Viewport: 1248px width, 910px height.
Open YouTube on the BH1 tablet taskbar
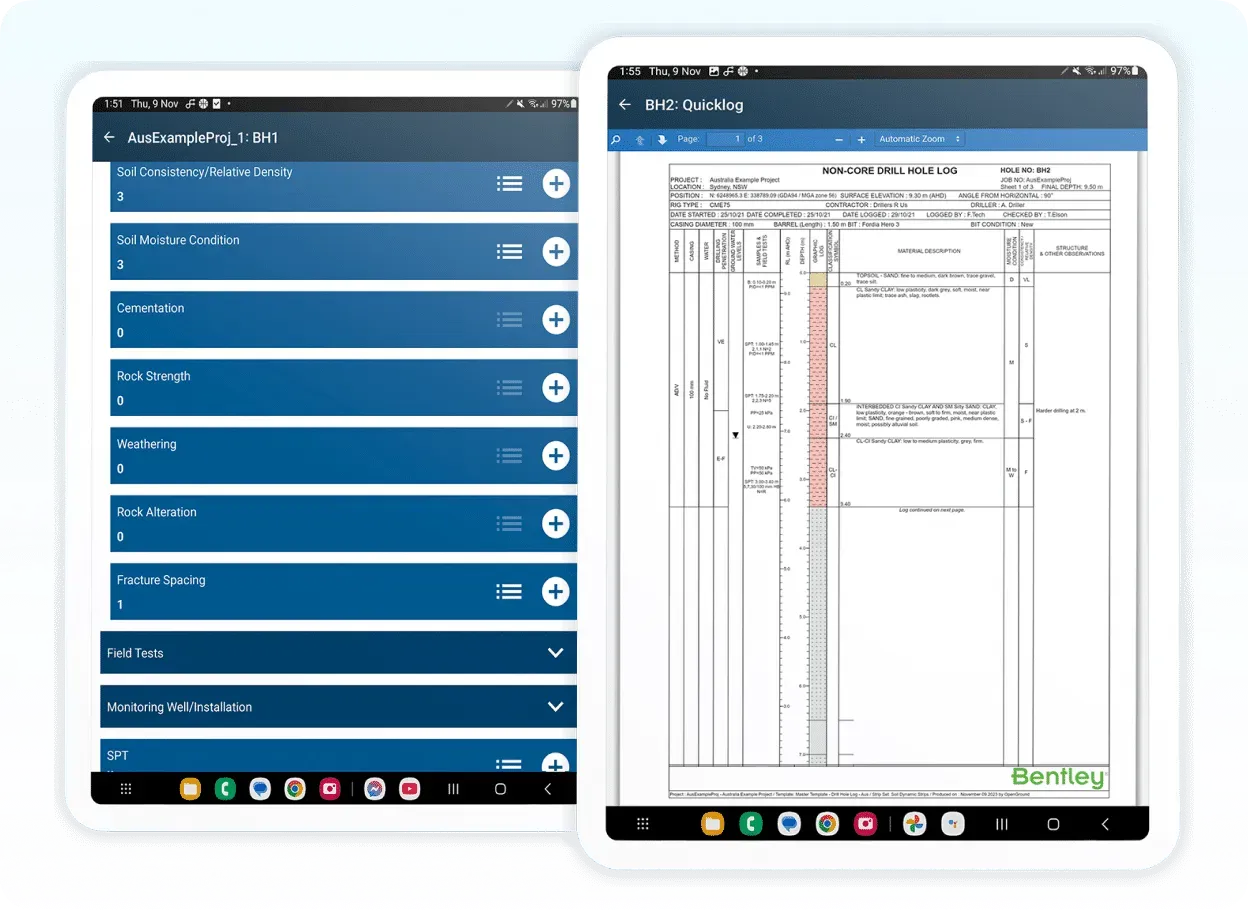pos(409,789)
